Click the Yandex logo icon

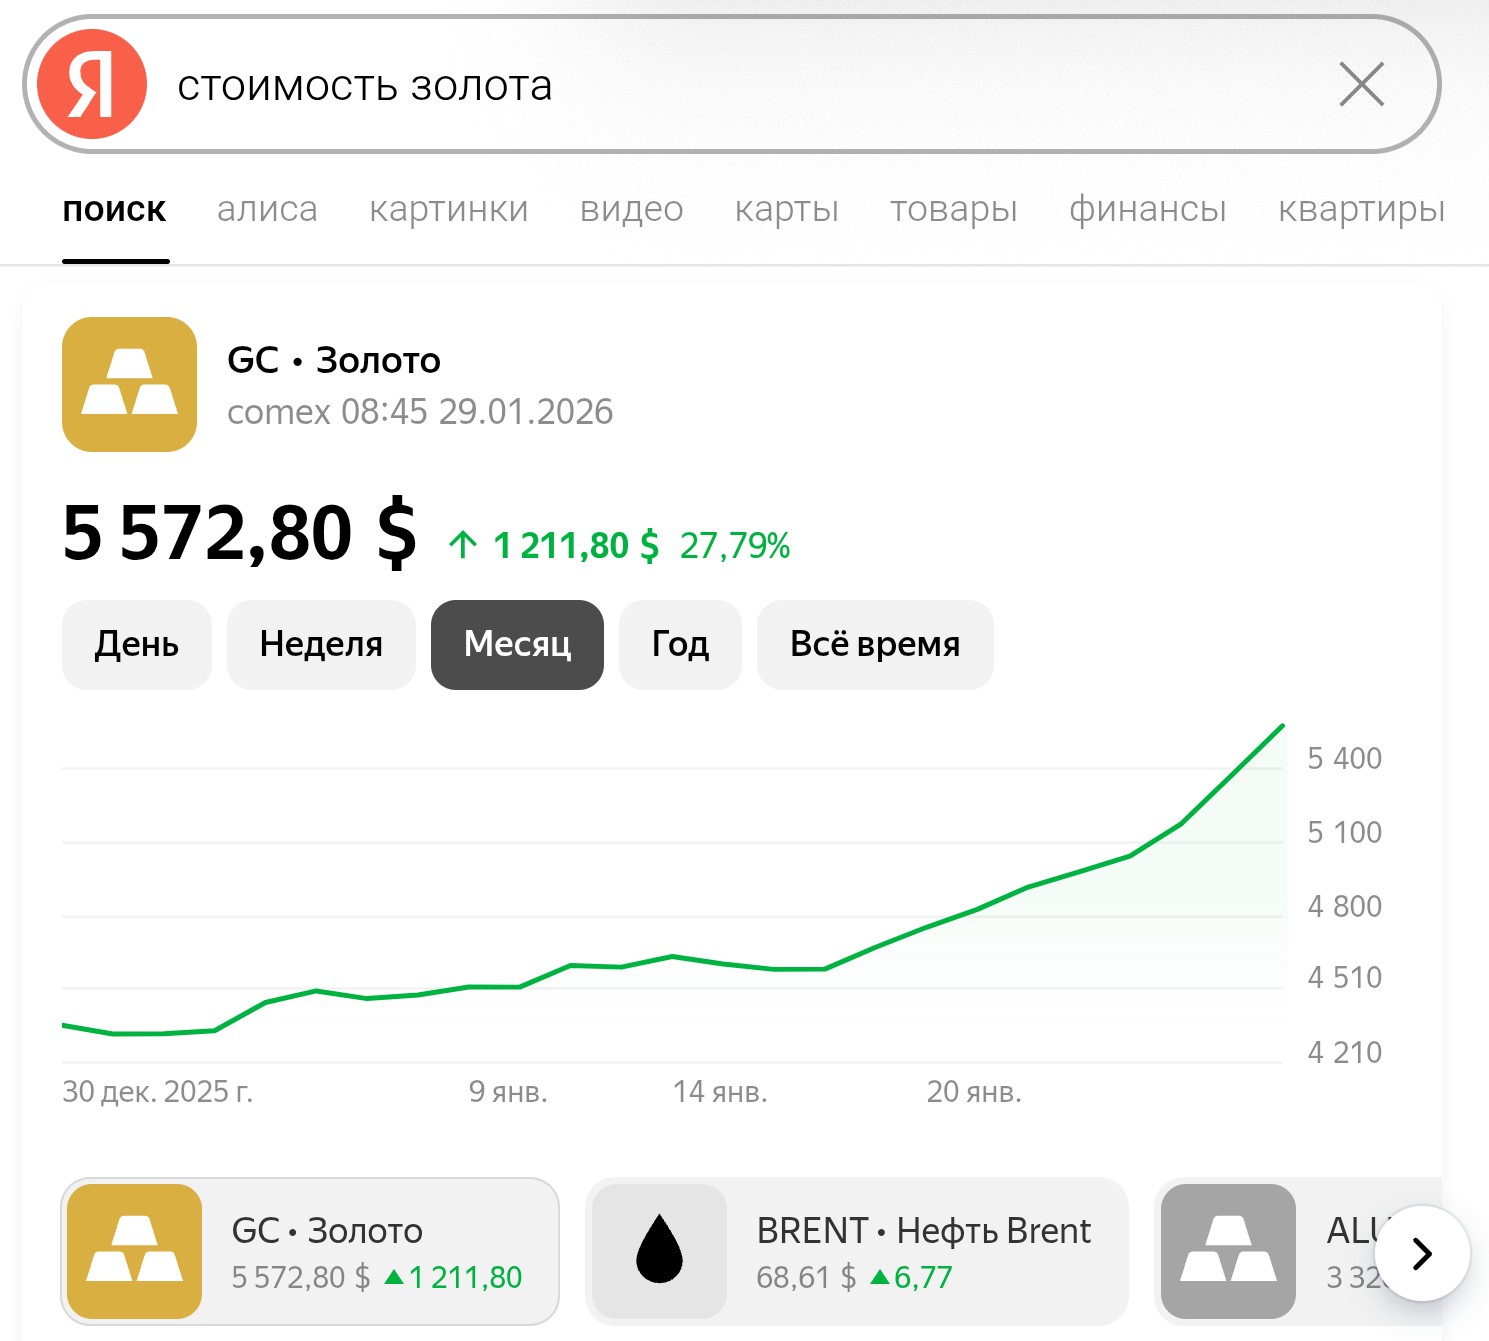pos(92,85)
